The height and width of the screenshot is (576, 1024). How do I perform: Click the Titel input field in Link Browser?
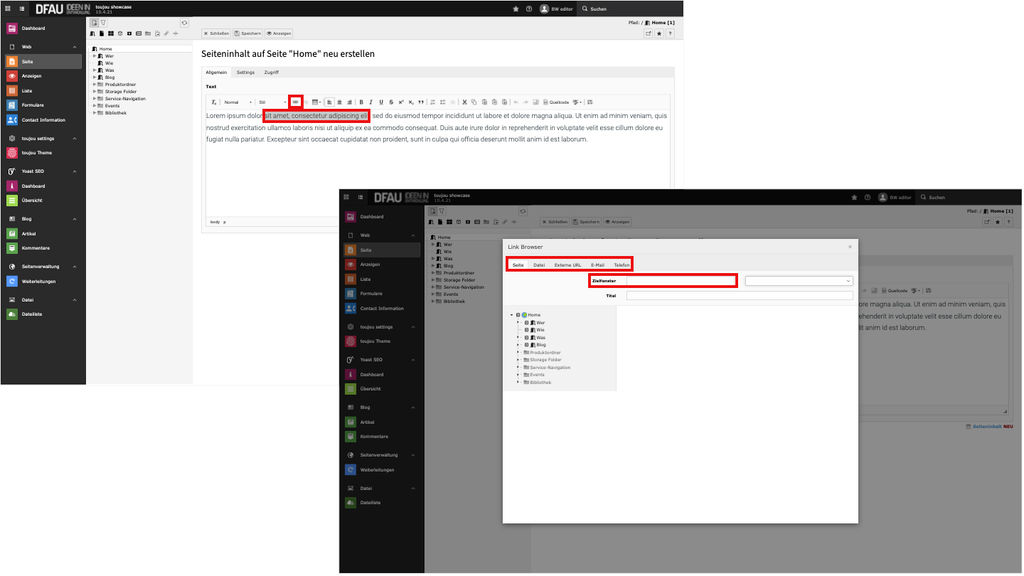(738, 296)
